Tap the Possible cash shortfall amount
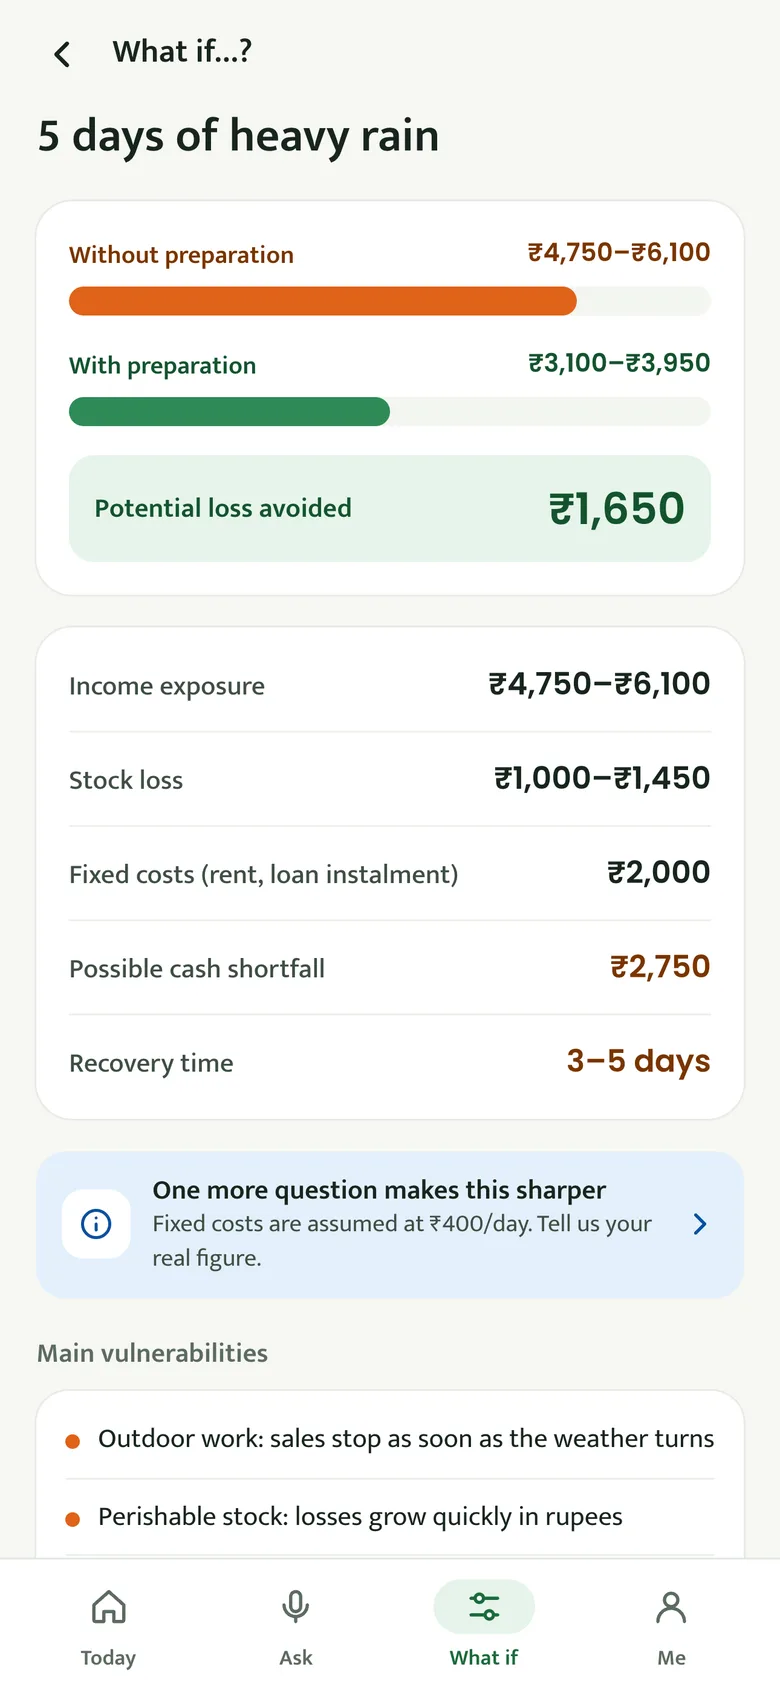 click(660, 967)
